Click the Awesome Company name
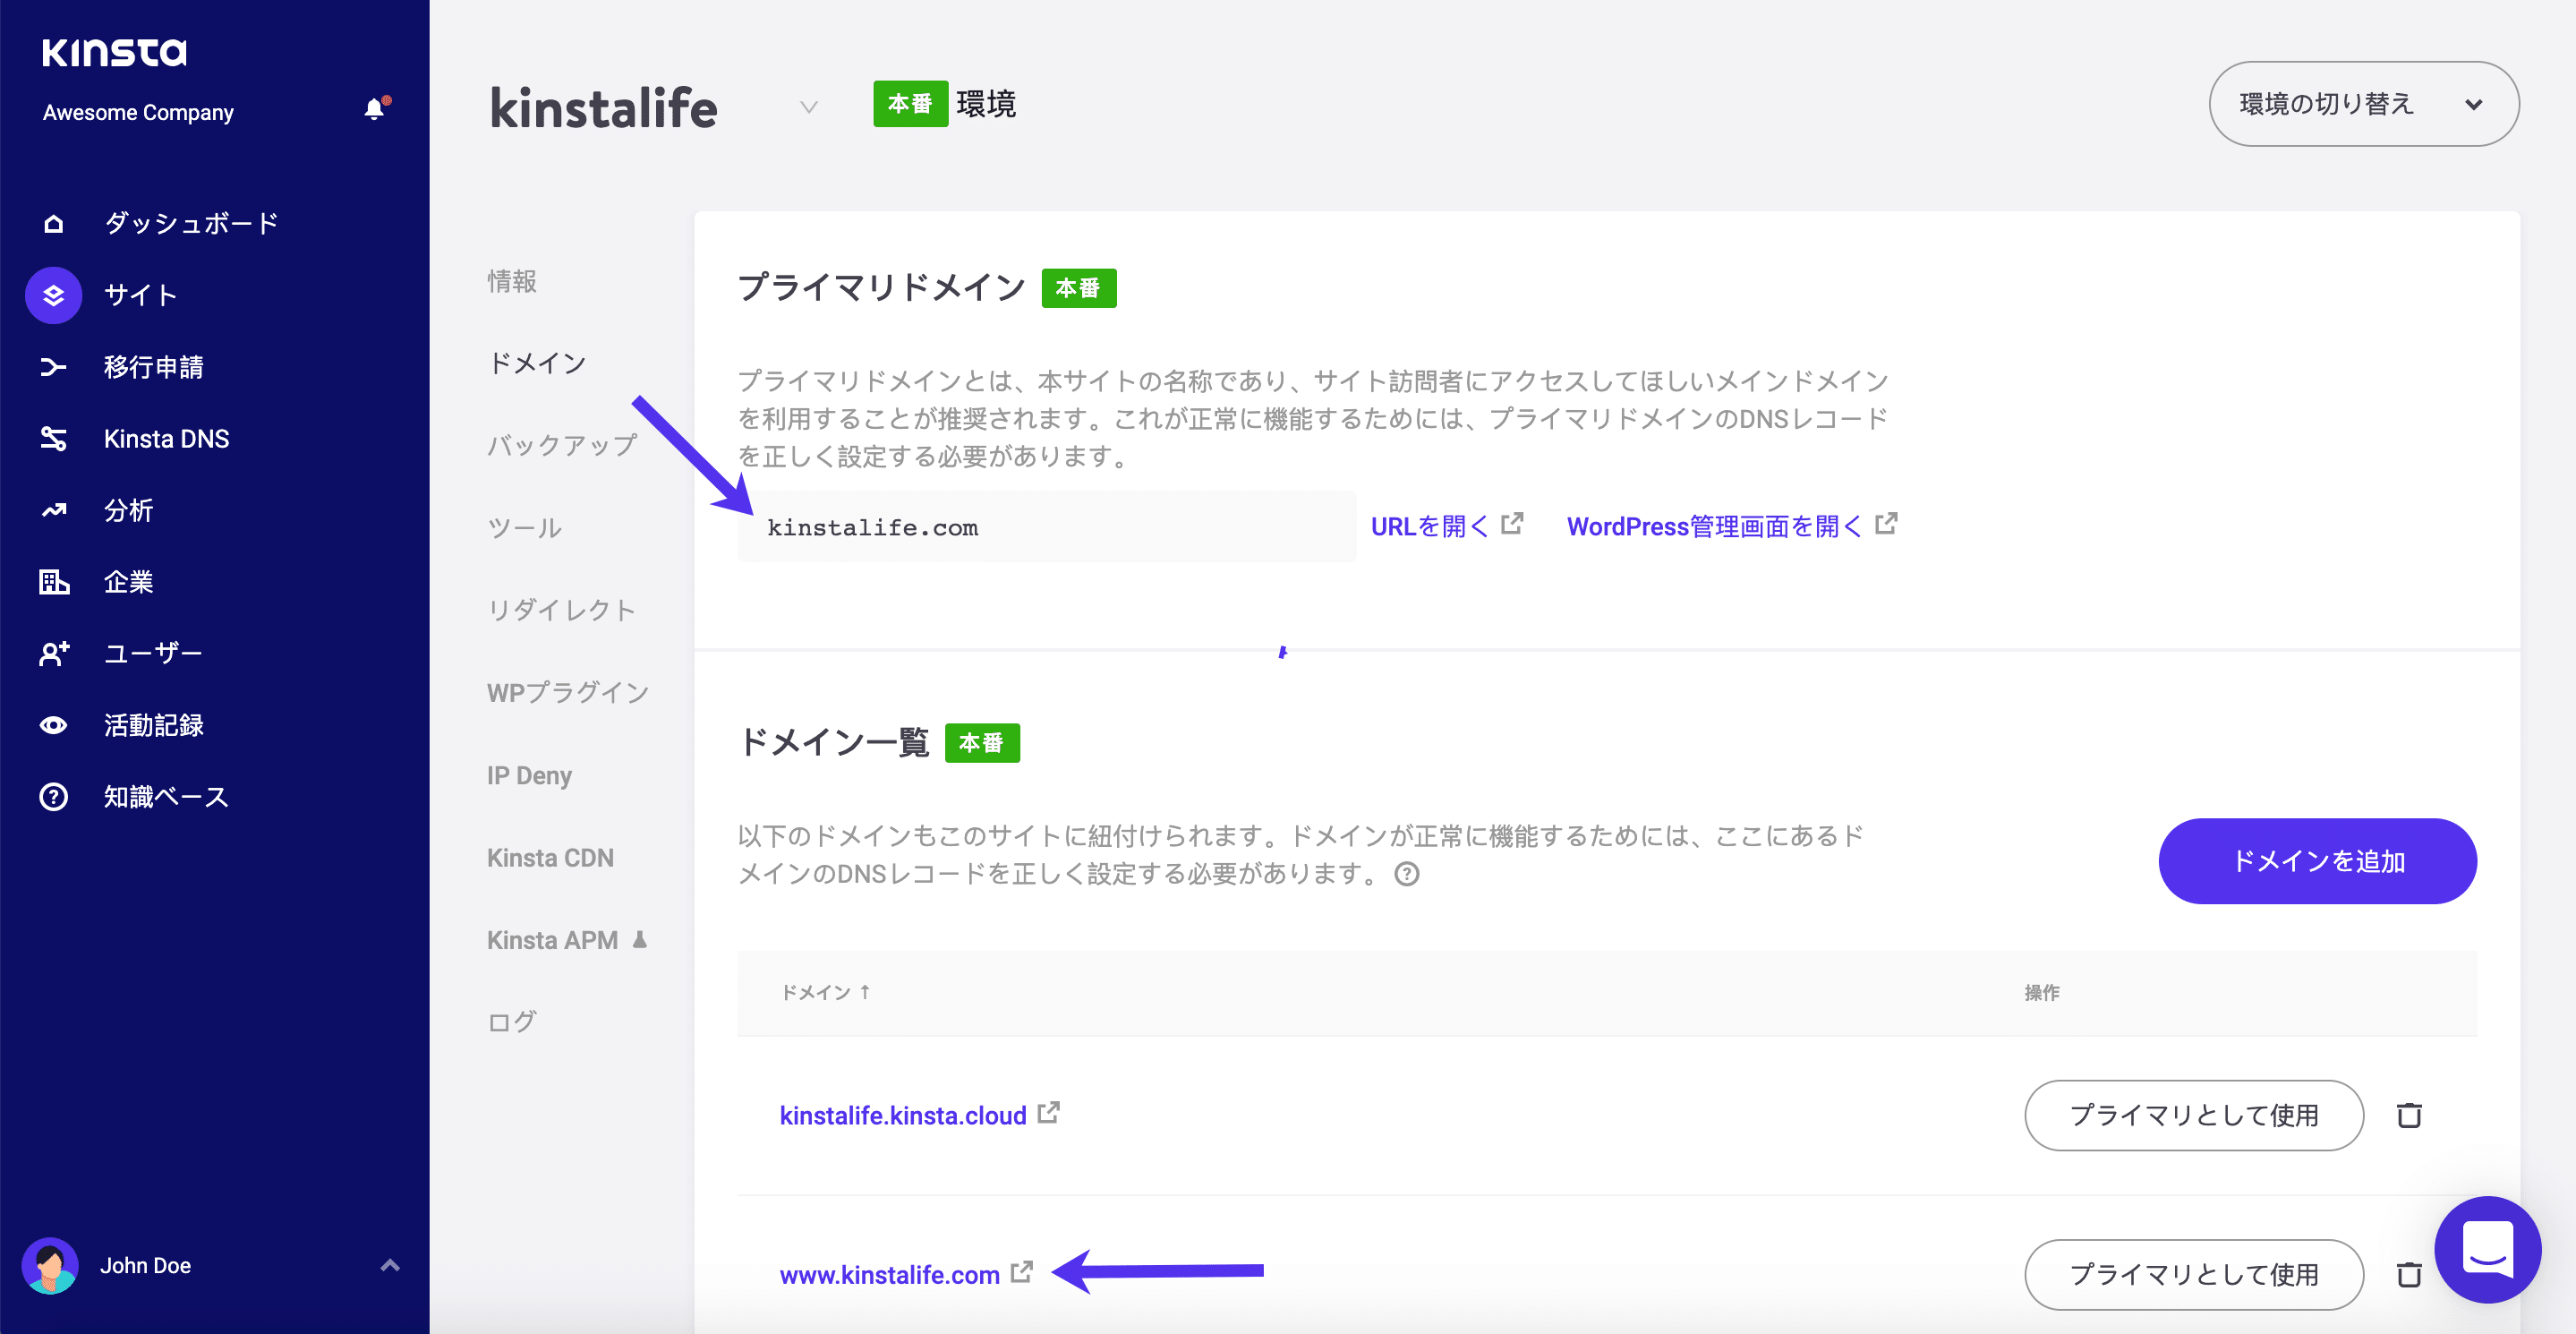The width and height of the screenshot is (2576, 1334). 138,112
